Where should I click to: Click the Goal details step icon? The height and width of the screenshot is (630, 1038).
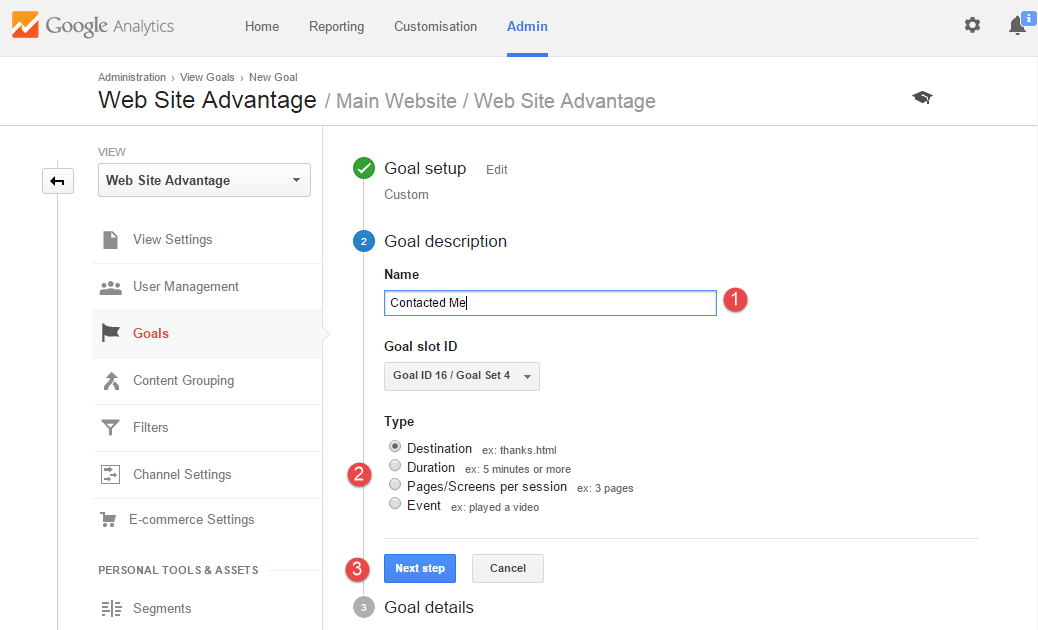tap(363, 608)
